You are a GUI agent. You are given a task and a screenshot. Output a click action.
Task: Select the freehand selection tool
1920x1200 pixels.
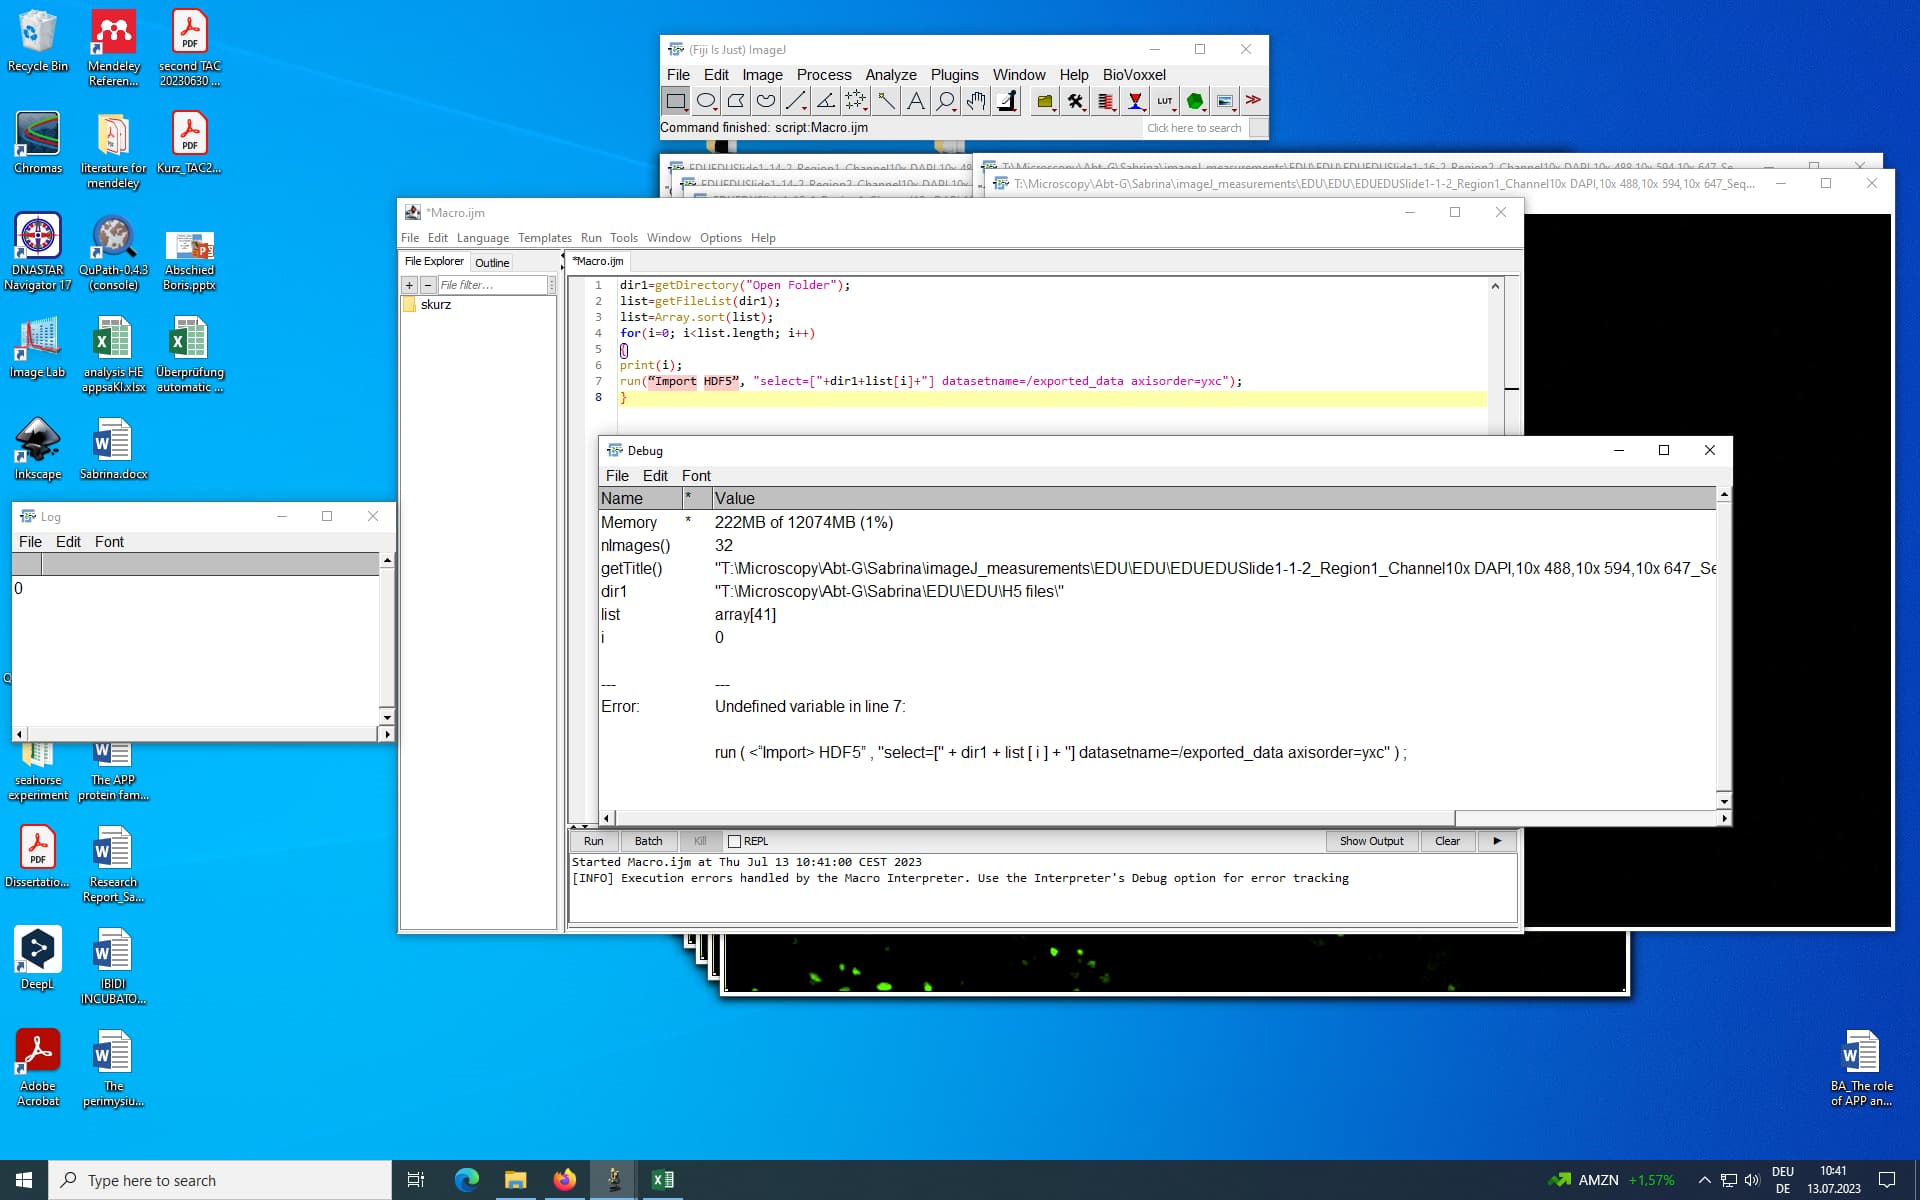[766, 100]
